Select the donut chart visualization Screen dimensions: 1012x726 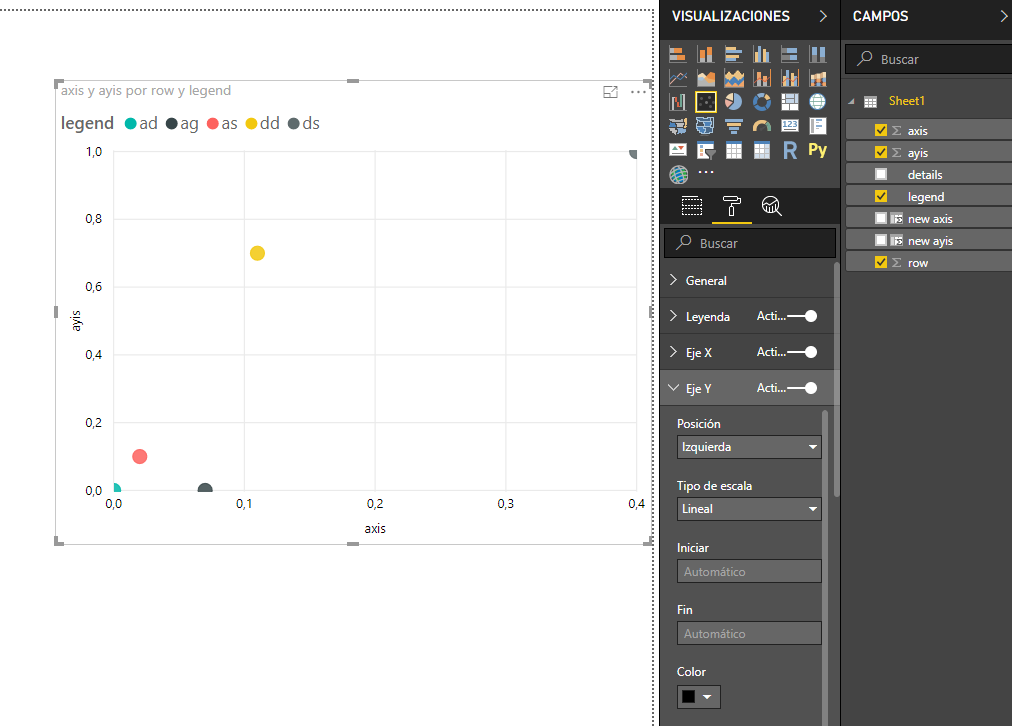point(762,102)
